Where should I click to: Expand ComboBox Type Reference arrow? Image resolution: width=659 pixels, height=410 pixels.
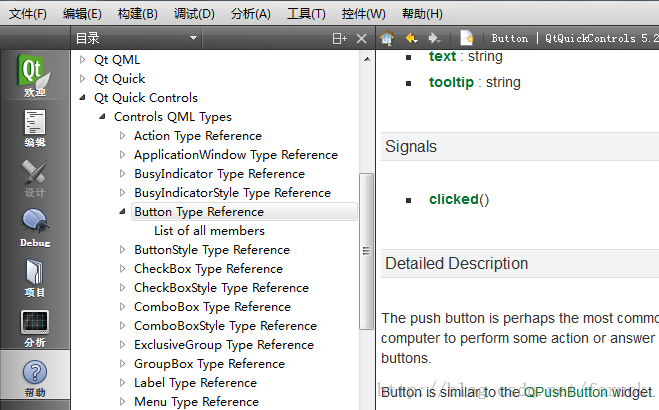point(122,307)
